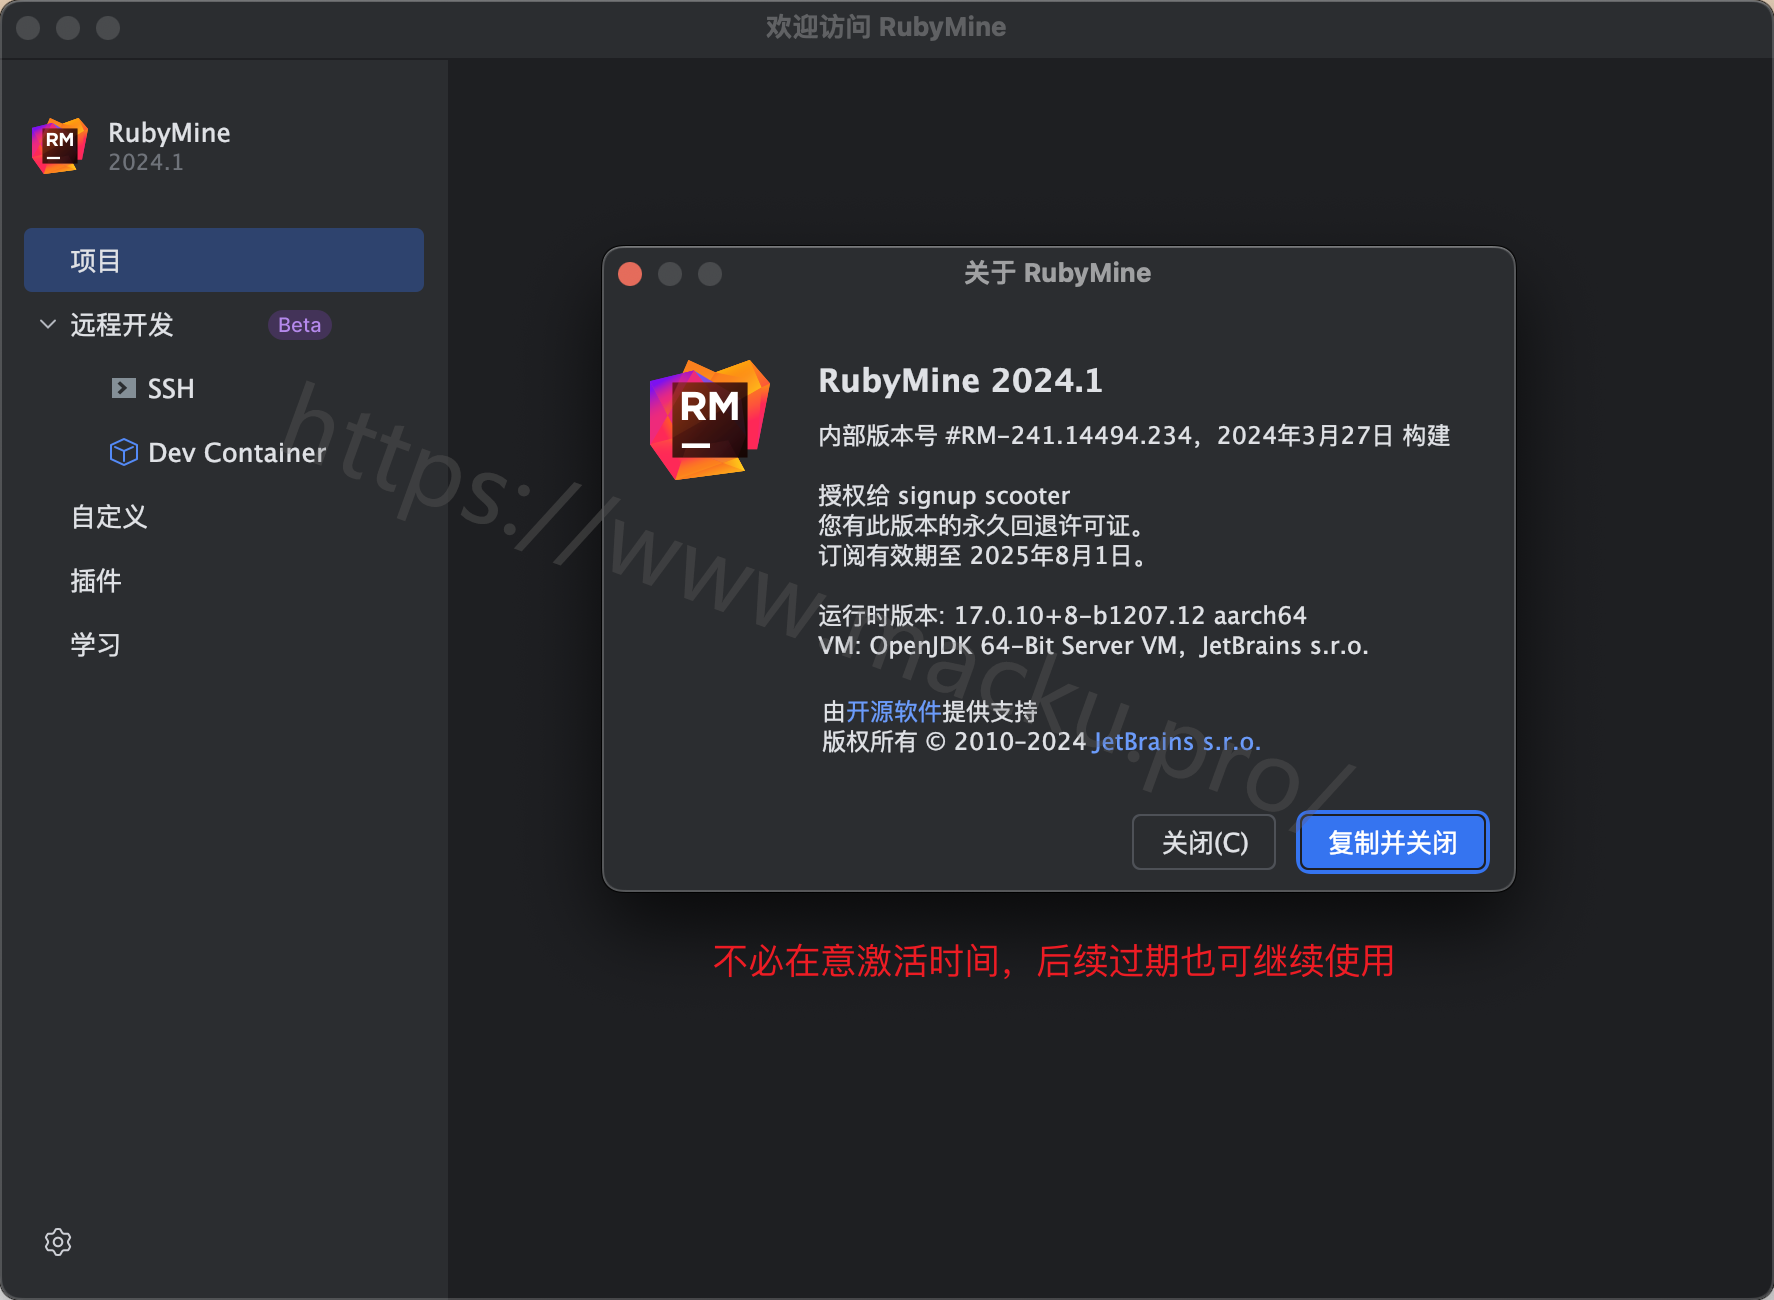Click the 您有此版本的永久回退许可证 line

tap(982, 525)
